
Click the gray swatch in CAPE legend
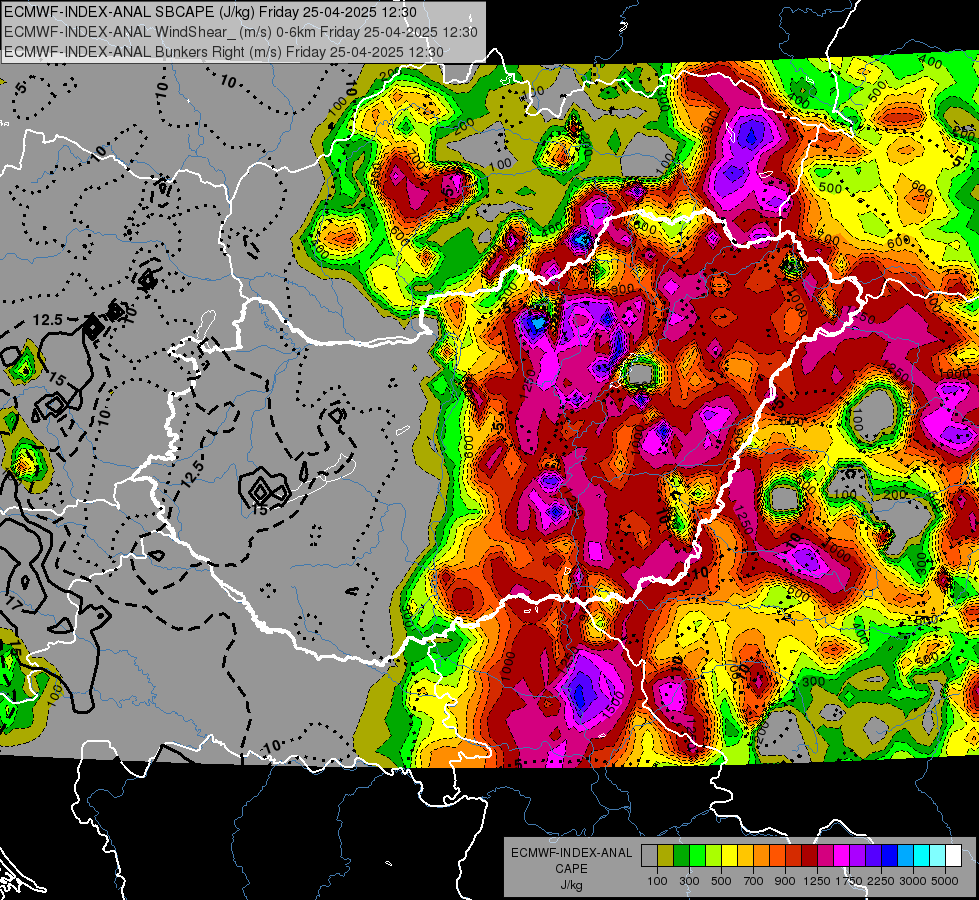tap(649, 855)
